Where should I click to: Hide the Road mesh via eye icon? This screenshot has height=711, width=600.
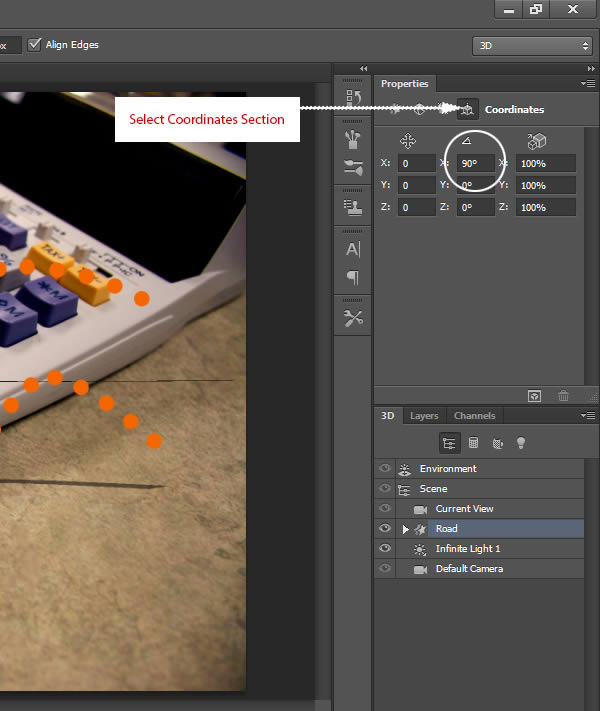(385, 528)
